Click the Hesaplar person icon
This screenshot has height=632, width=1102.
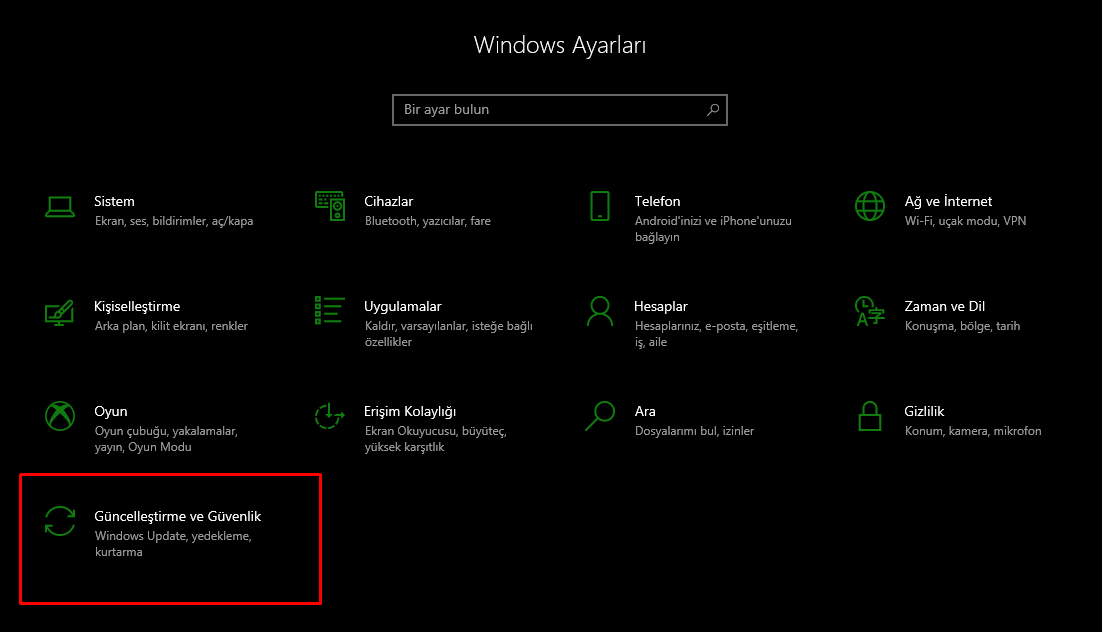(599, 311)
